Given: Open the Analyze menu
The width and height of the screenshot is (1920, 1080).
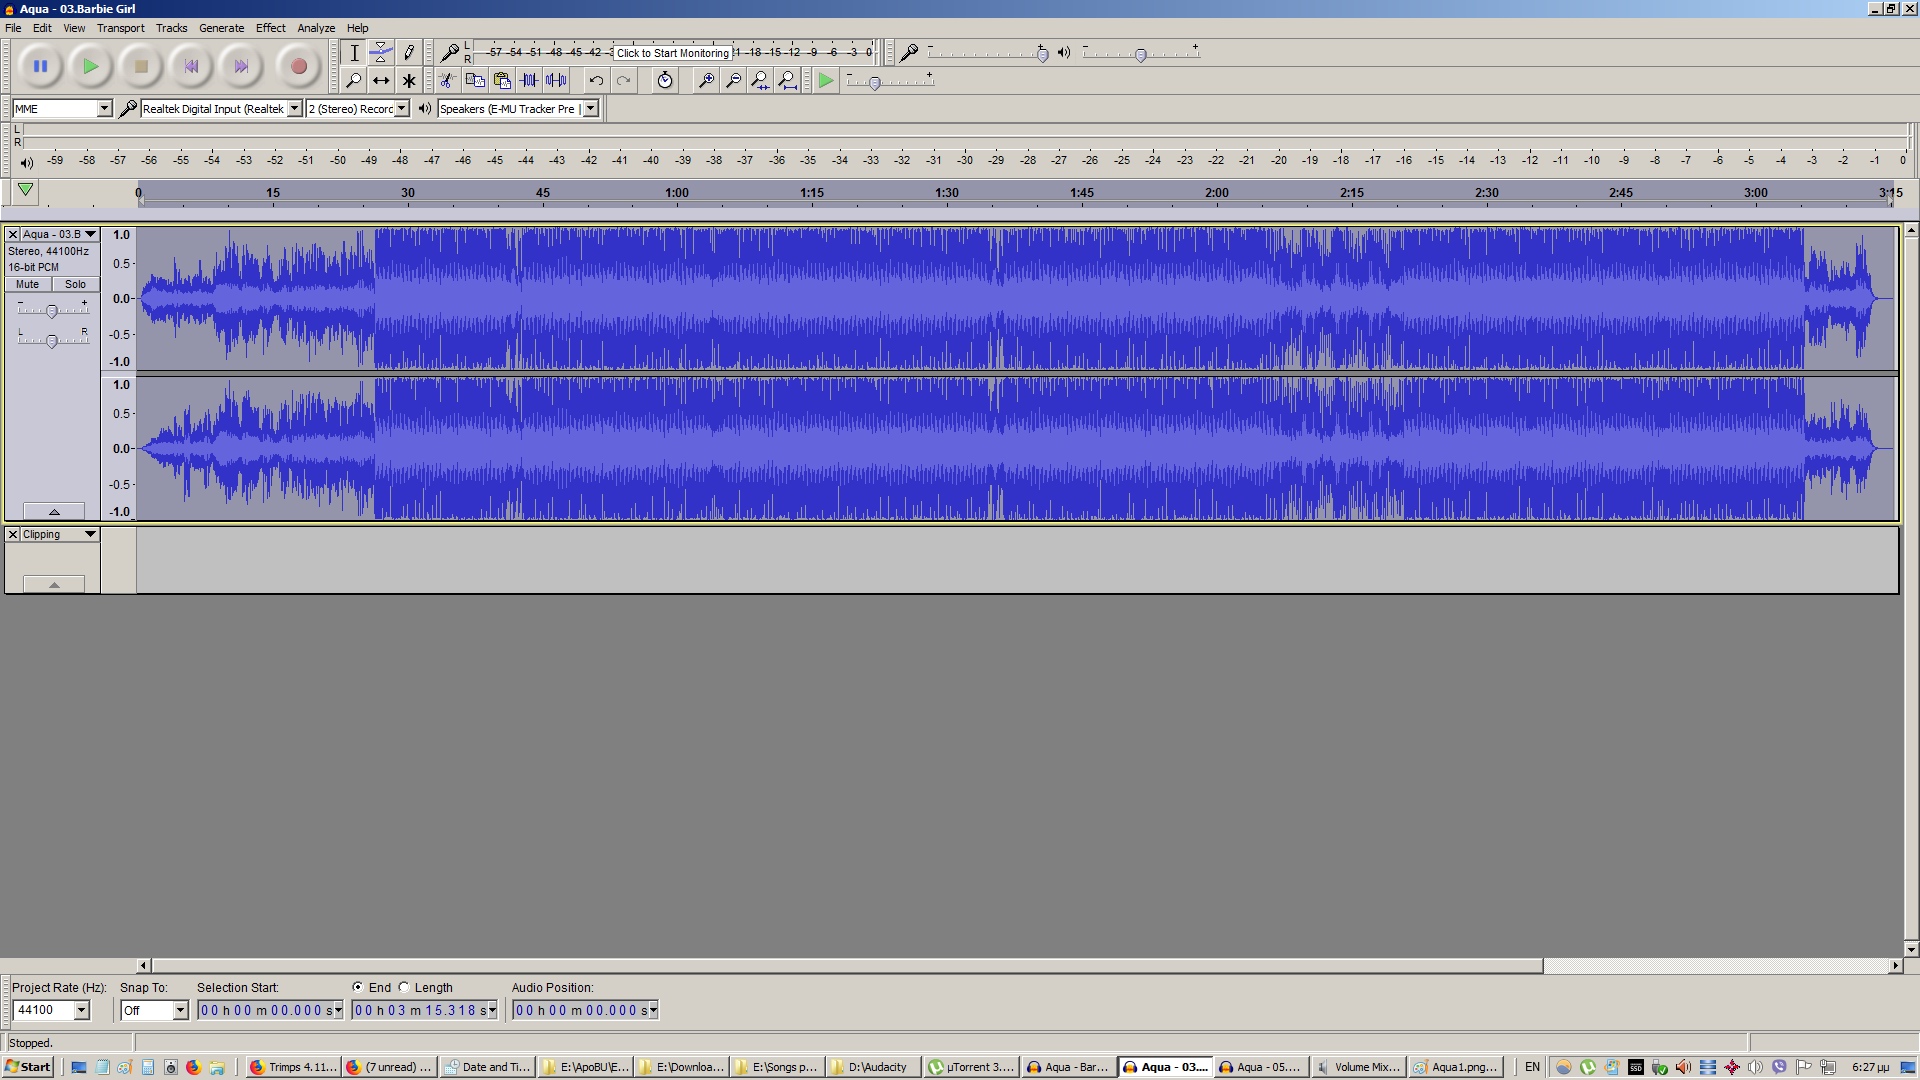Looking at the screenshot, I should 316,28.
